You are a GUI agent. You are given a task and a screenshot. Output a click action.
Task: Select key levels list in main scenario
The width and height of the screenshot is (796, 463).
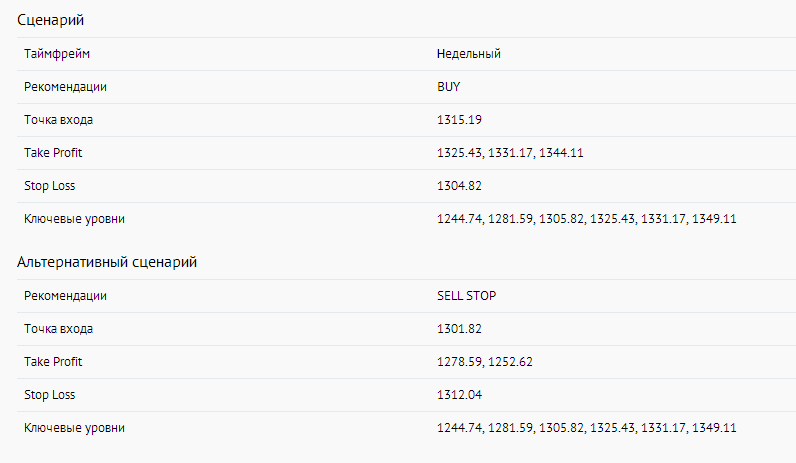coord(586,219)
